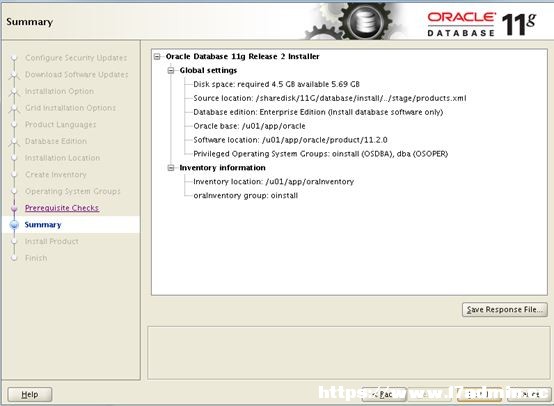This screenshot has width=554, height=406.
Task: Collapse the Oracle Database 11g Release 2 Installer node
Action: tap(157, 57)
